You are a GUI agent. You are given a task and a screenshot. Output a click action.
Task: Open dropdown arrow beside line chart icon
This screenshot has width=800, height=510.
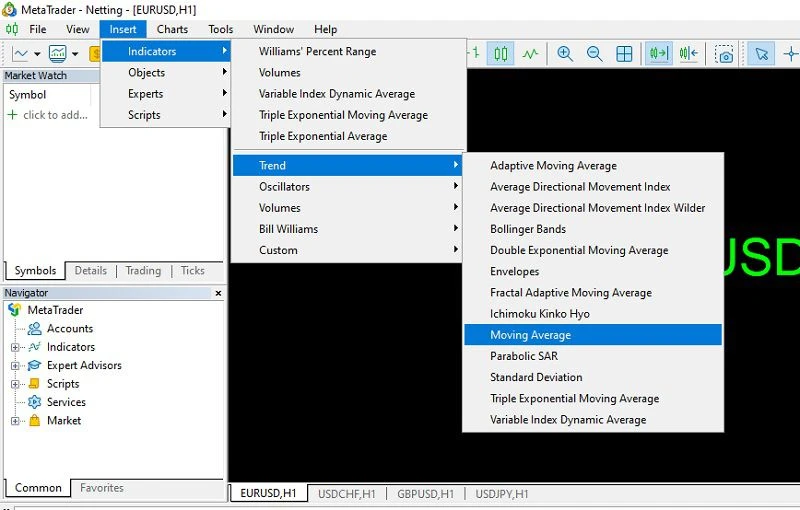[x=37, y=54]
